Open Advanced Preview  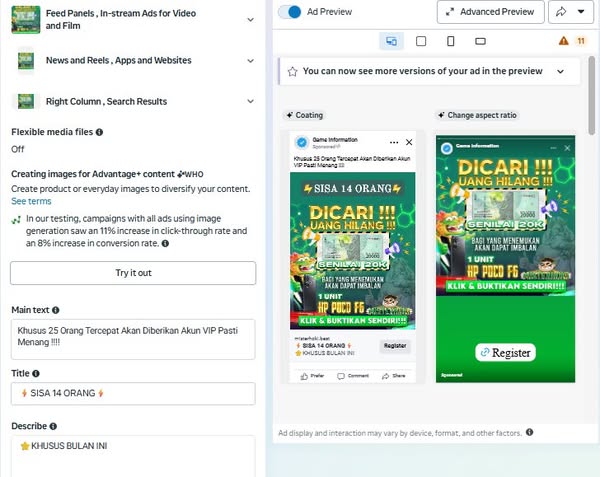pos(490,12)
